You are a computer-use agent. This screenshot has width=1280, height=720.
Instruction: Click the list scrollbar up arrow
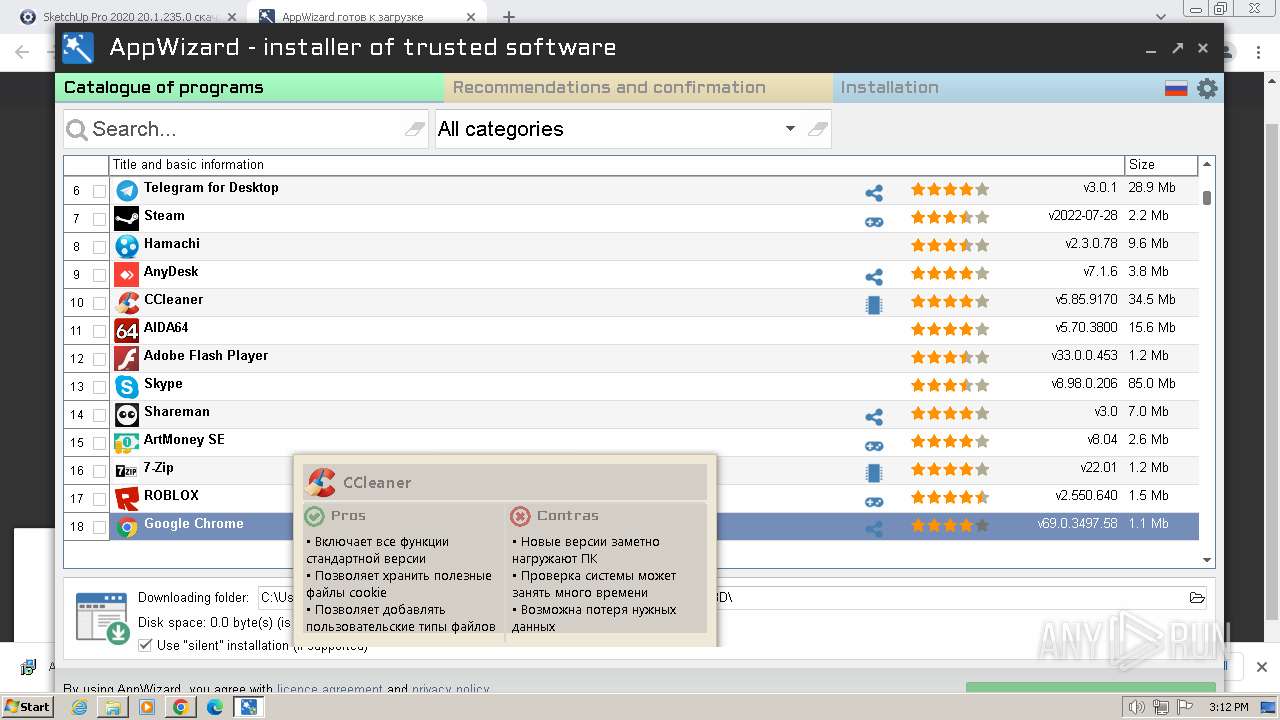[1207, 164]
